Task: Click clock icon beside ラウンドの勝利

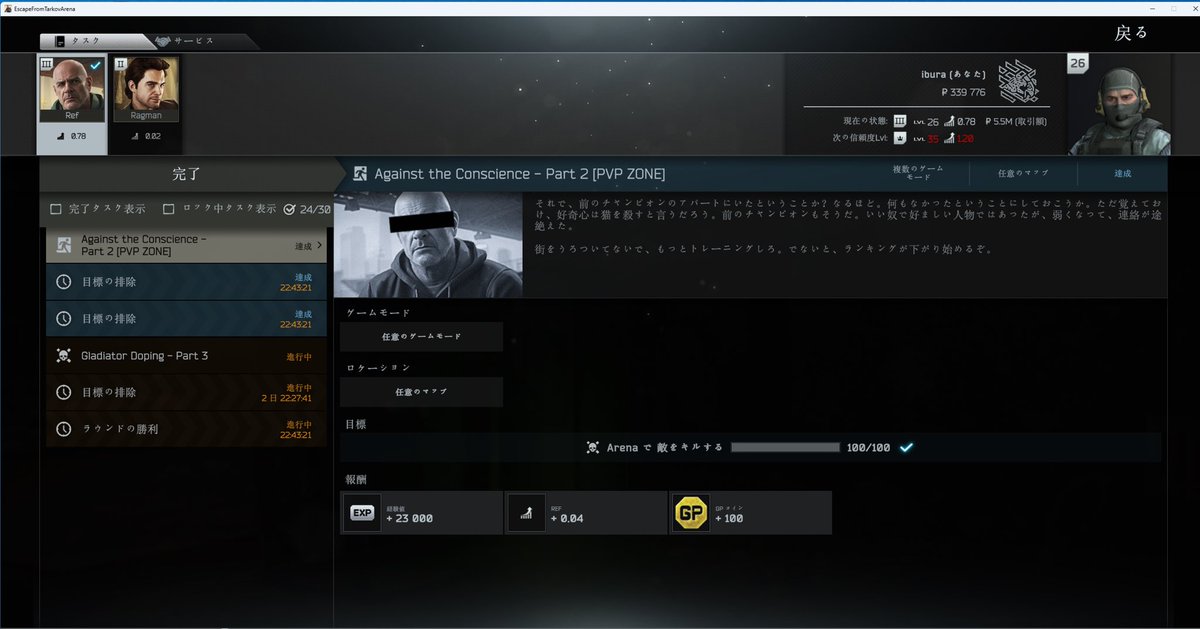Action: point(64,429)
